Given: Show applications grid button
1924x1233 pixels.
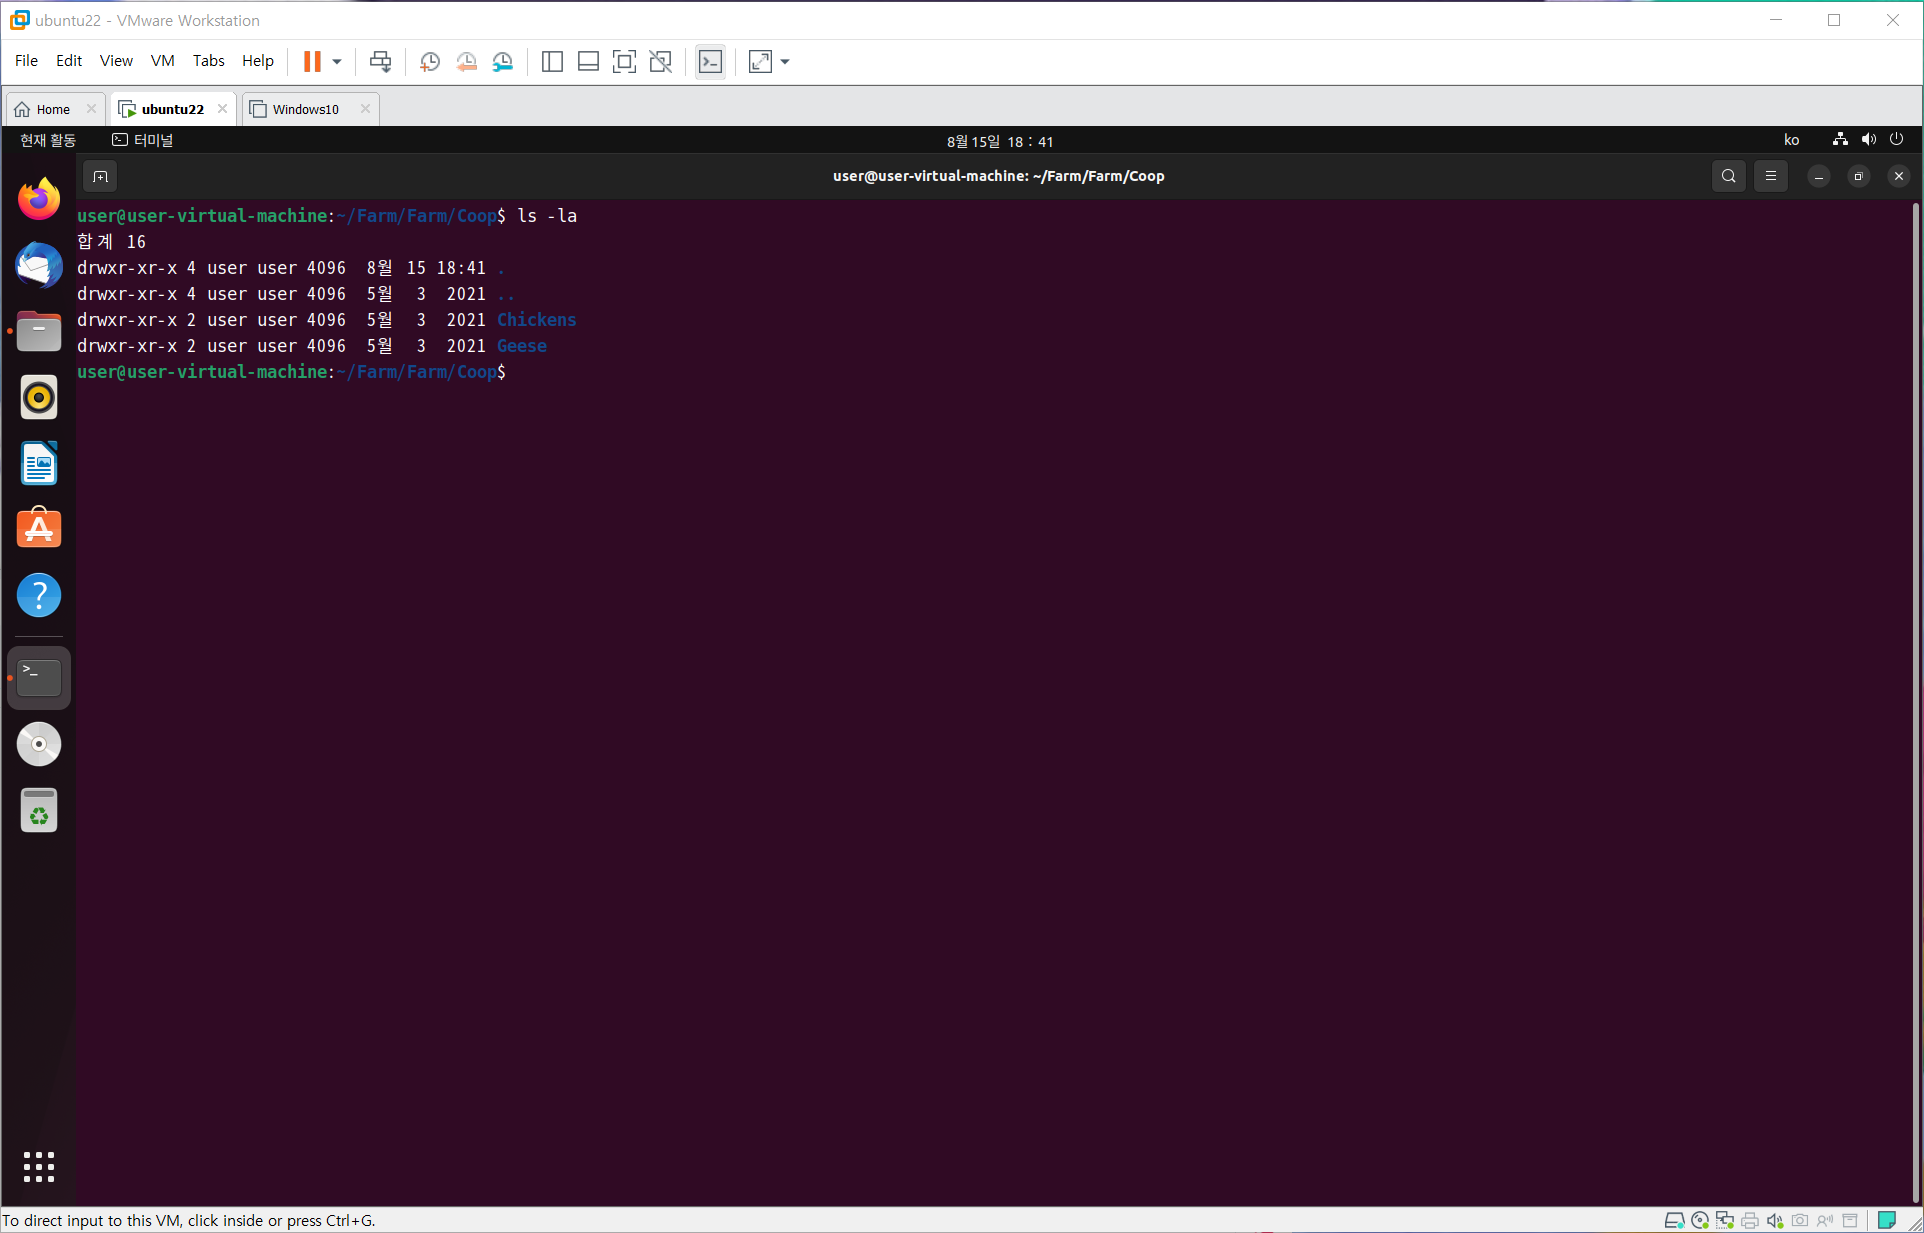Looking at the screenshot, I should point(39,1166).
